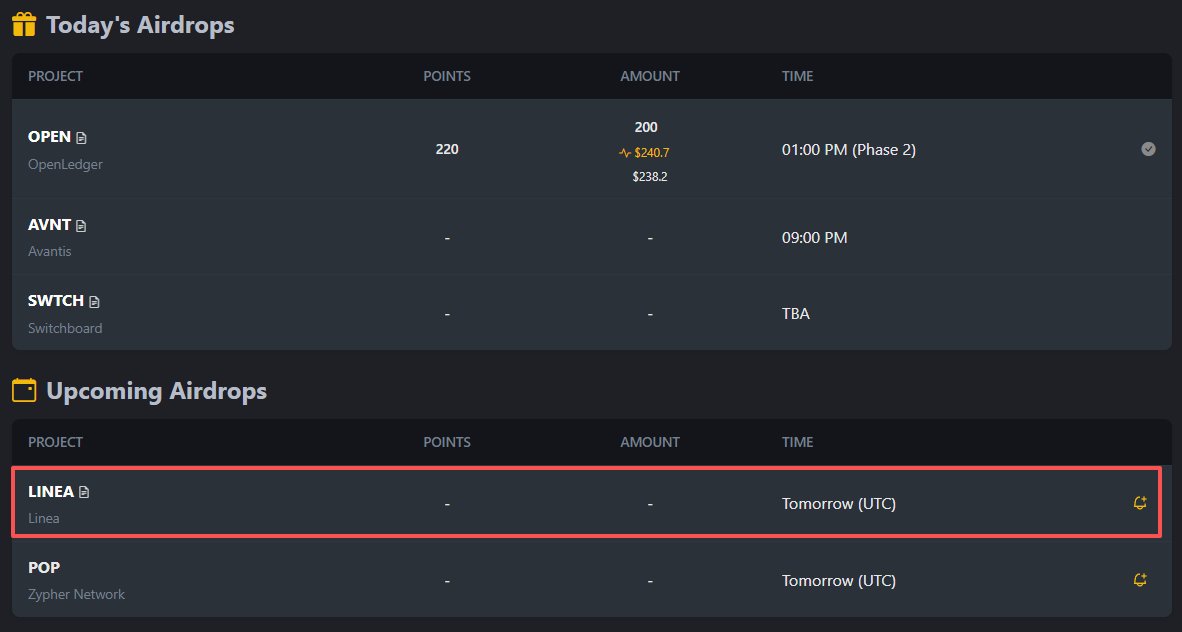Click the $240.7 price value

651,153
